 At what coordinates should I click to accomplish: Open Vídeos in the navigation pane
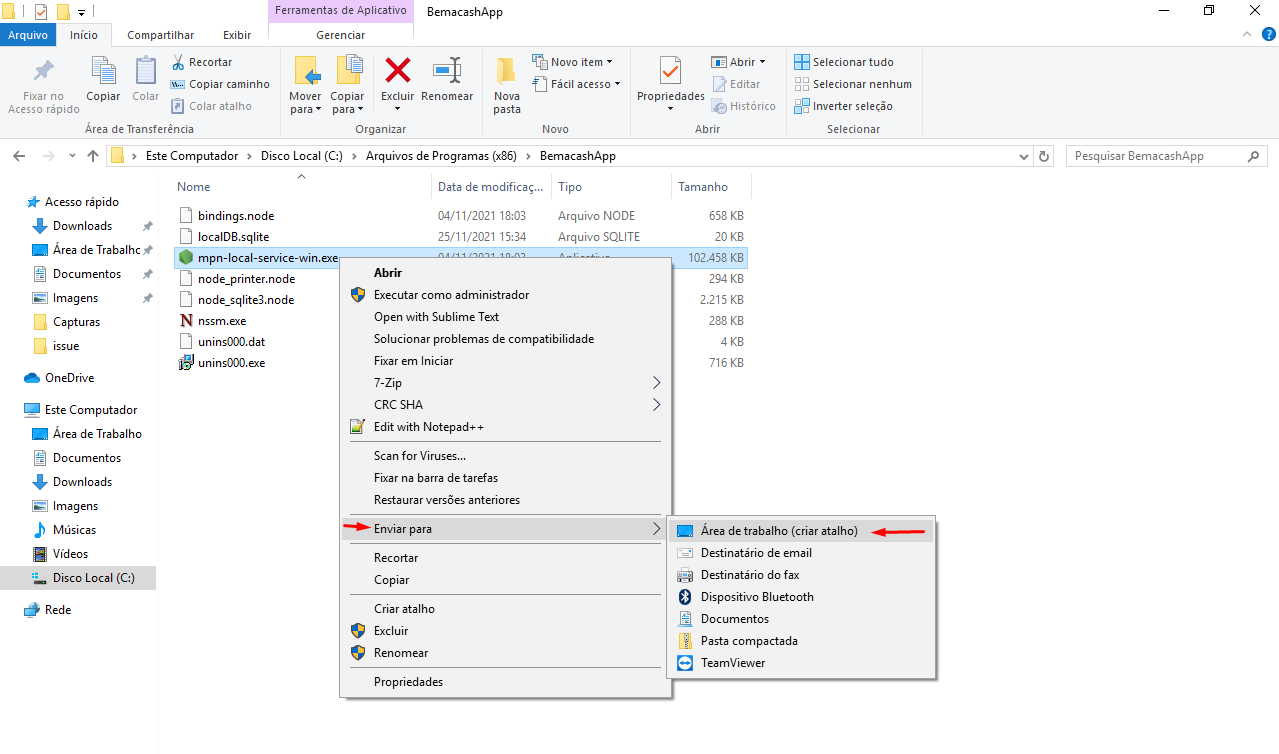(70, 554)
